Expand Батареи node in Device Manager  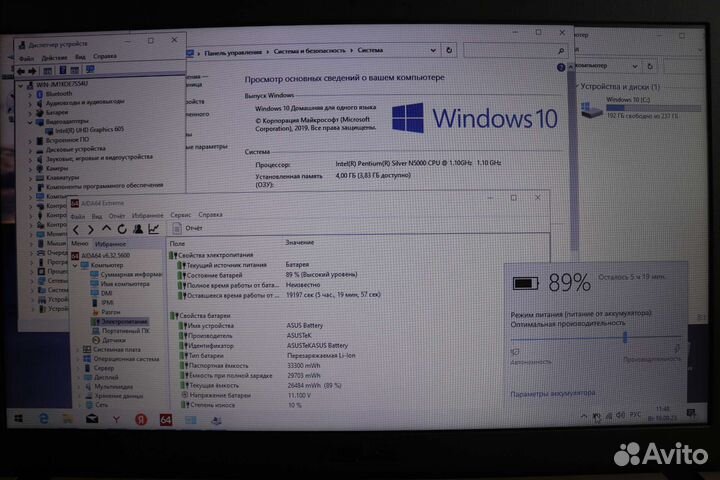(x=30, y=113)
